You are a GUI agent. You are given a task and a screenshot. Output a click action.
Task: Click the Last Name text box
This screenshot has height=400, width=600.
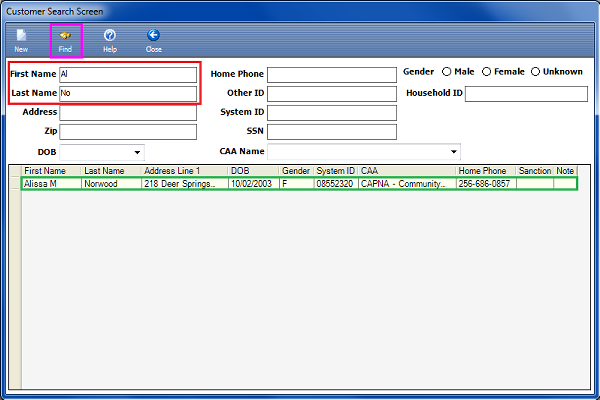[127, 94]
